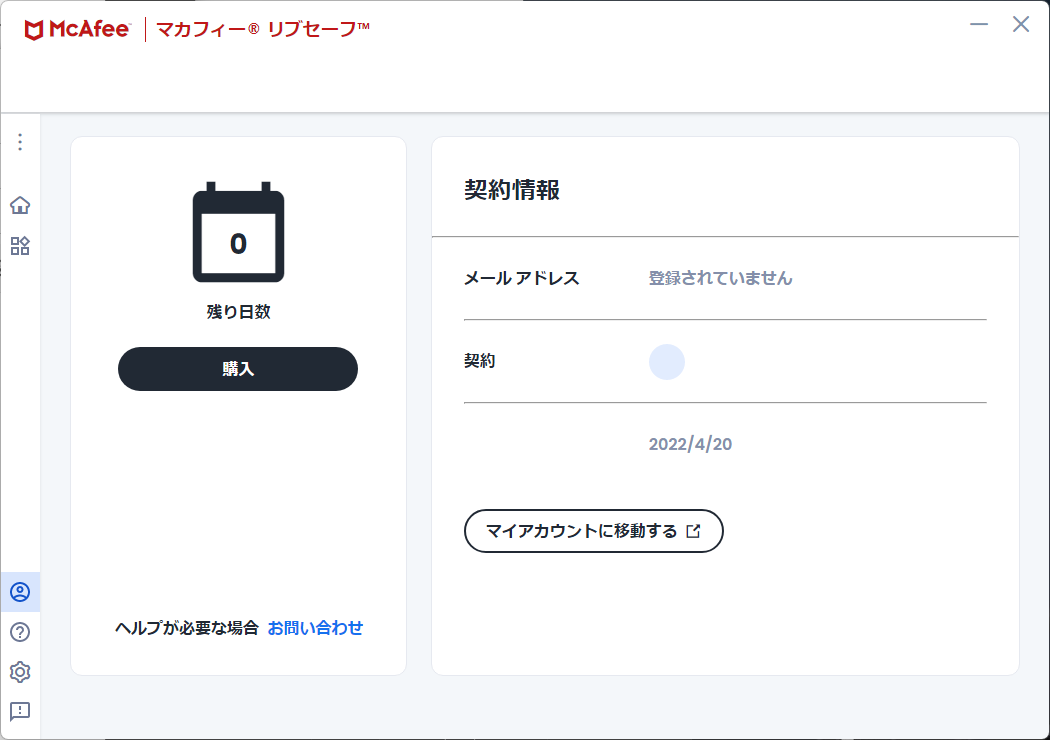This screenshot has width=1050, height=740.
Task: Click the 登録されていません email text
Action: click(720, 278)
